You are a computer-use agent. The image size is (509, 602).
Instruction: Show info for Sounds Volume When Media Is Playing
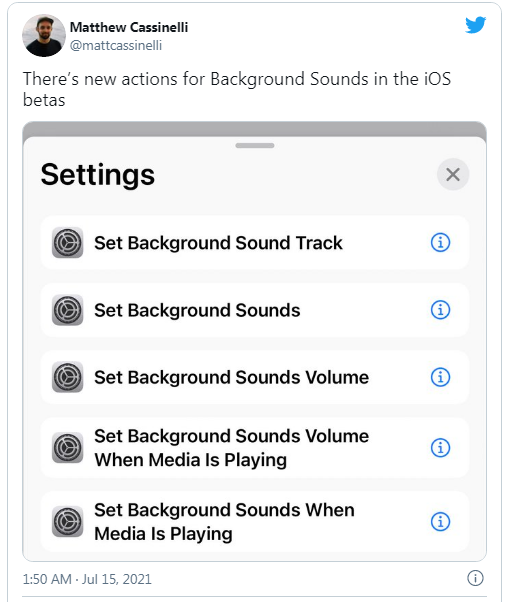tap(440, 448)
